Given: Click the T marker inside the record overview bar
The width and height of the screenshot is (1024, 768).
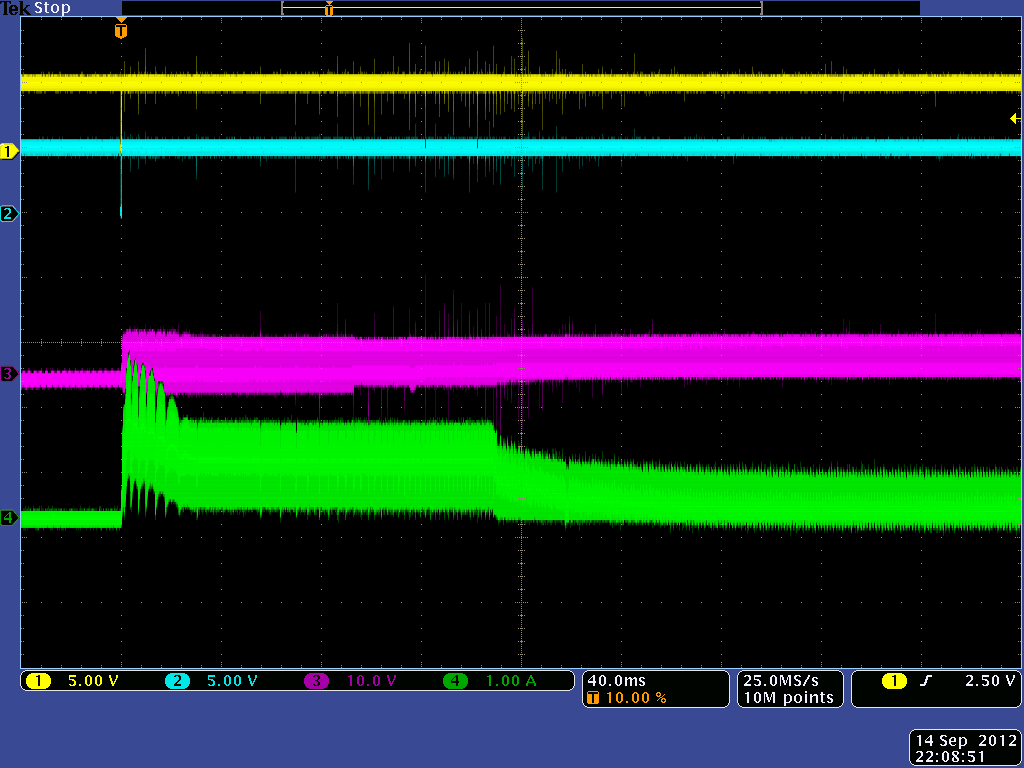Looking at the screenshot, I should [x=329, y=8].
